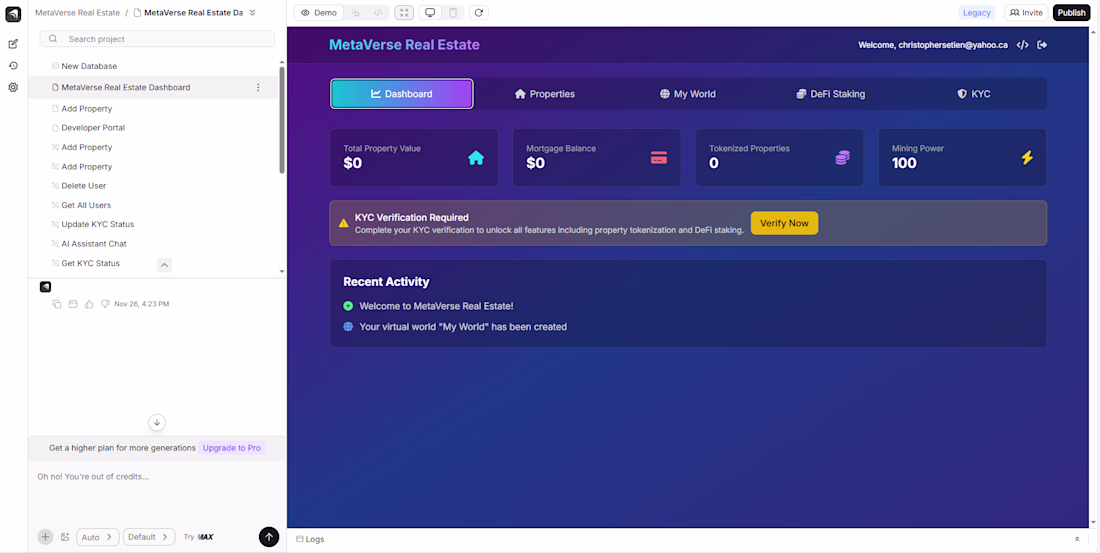
Task: Switch to desktop view icon
Action: [x=430, y=13]
